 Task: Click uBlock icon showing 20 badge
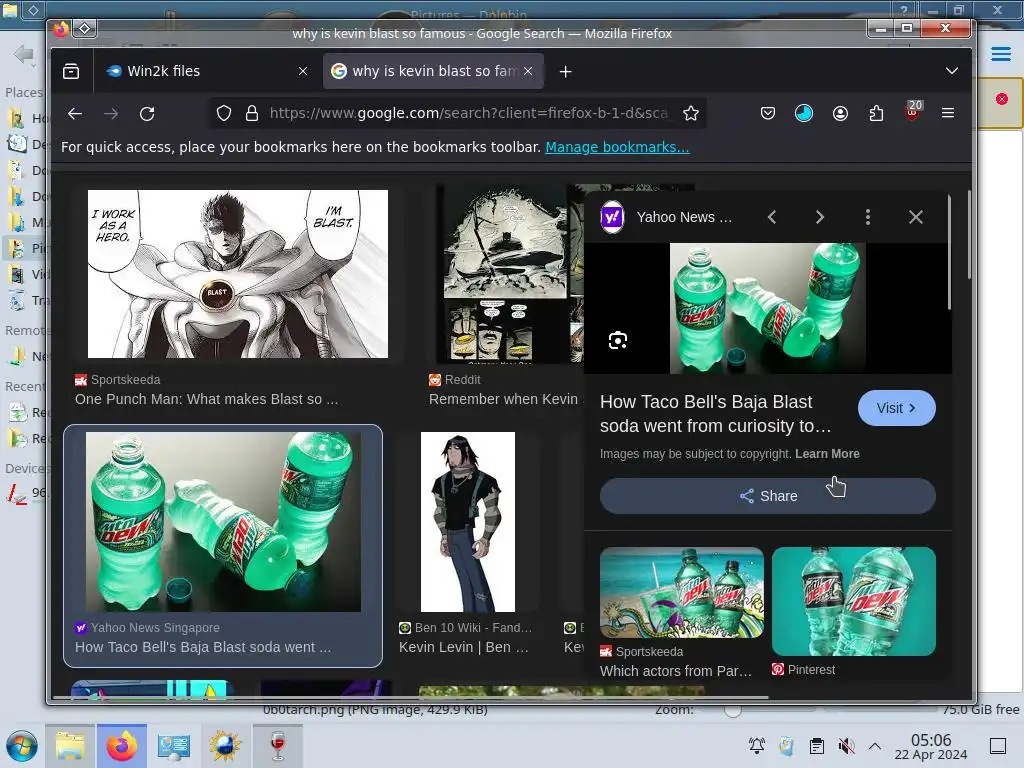click(913, 111)
